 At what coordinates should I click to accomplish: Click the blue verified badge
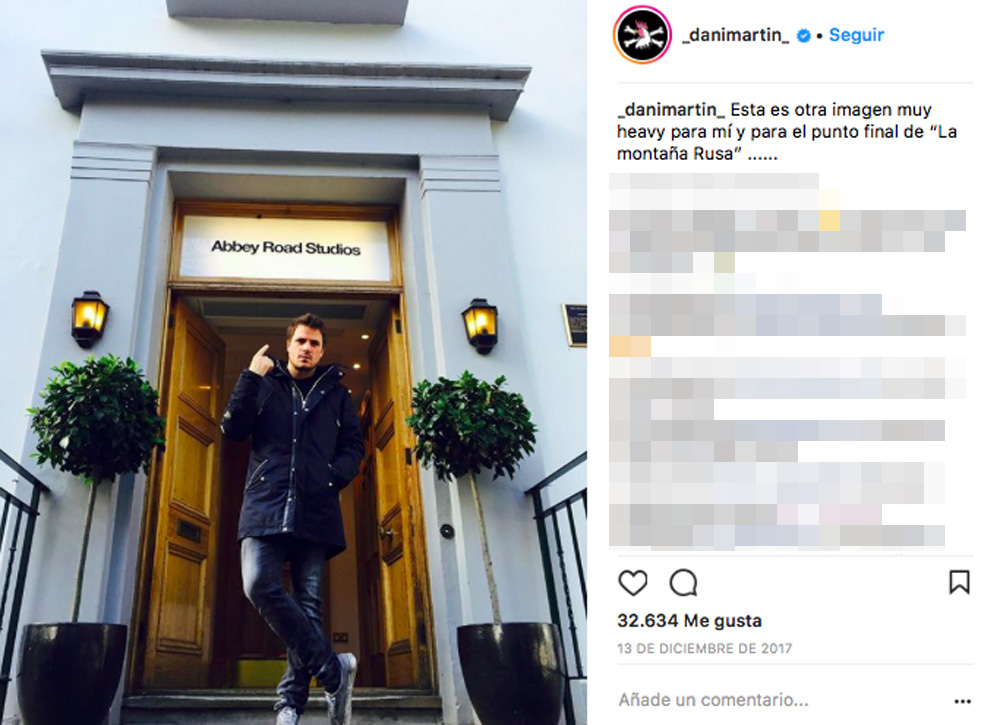[x=804, y=36]
